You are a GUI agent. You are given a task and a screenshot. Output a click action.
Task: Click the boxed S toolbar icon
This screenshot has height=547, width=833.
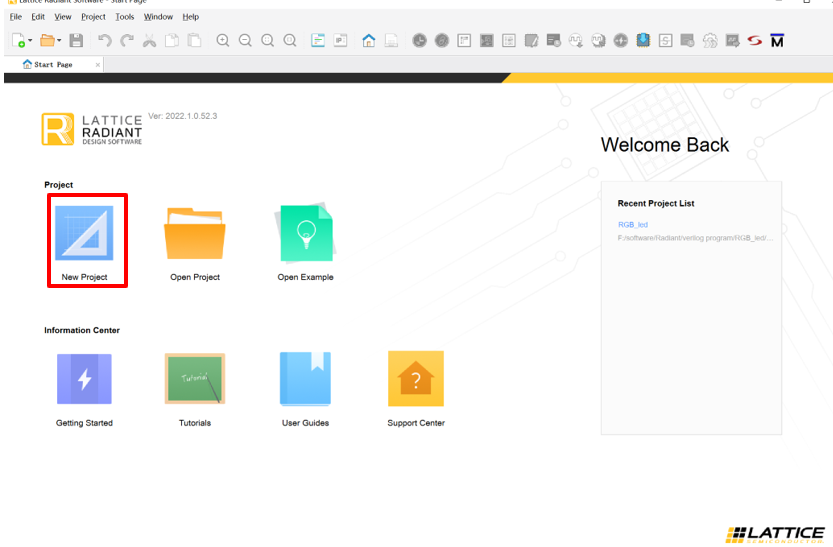tap(665, 40)
